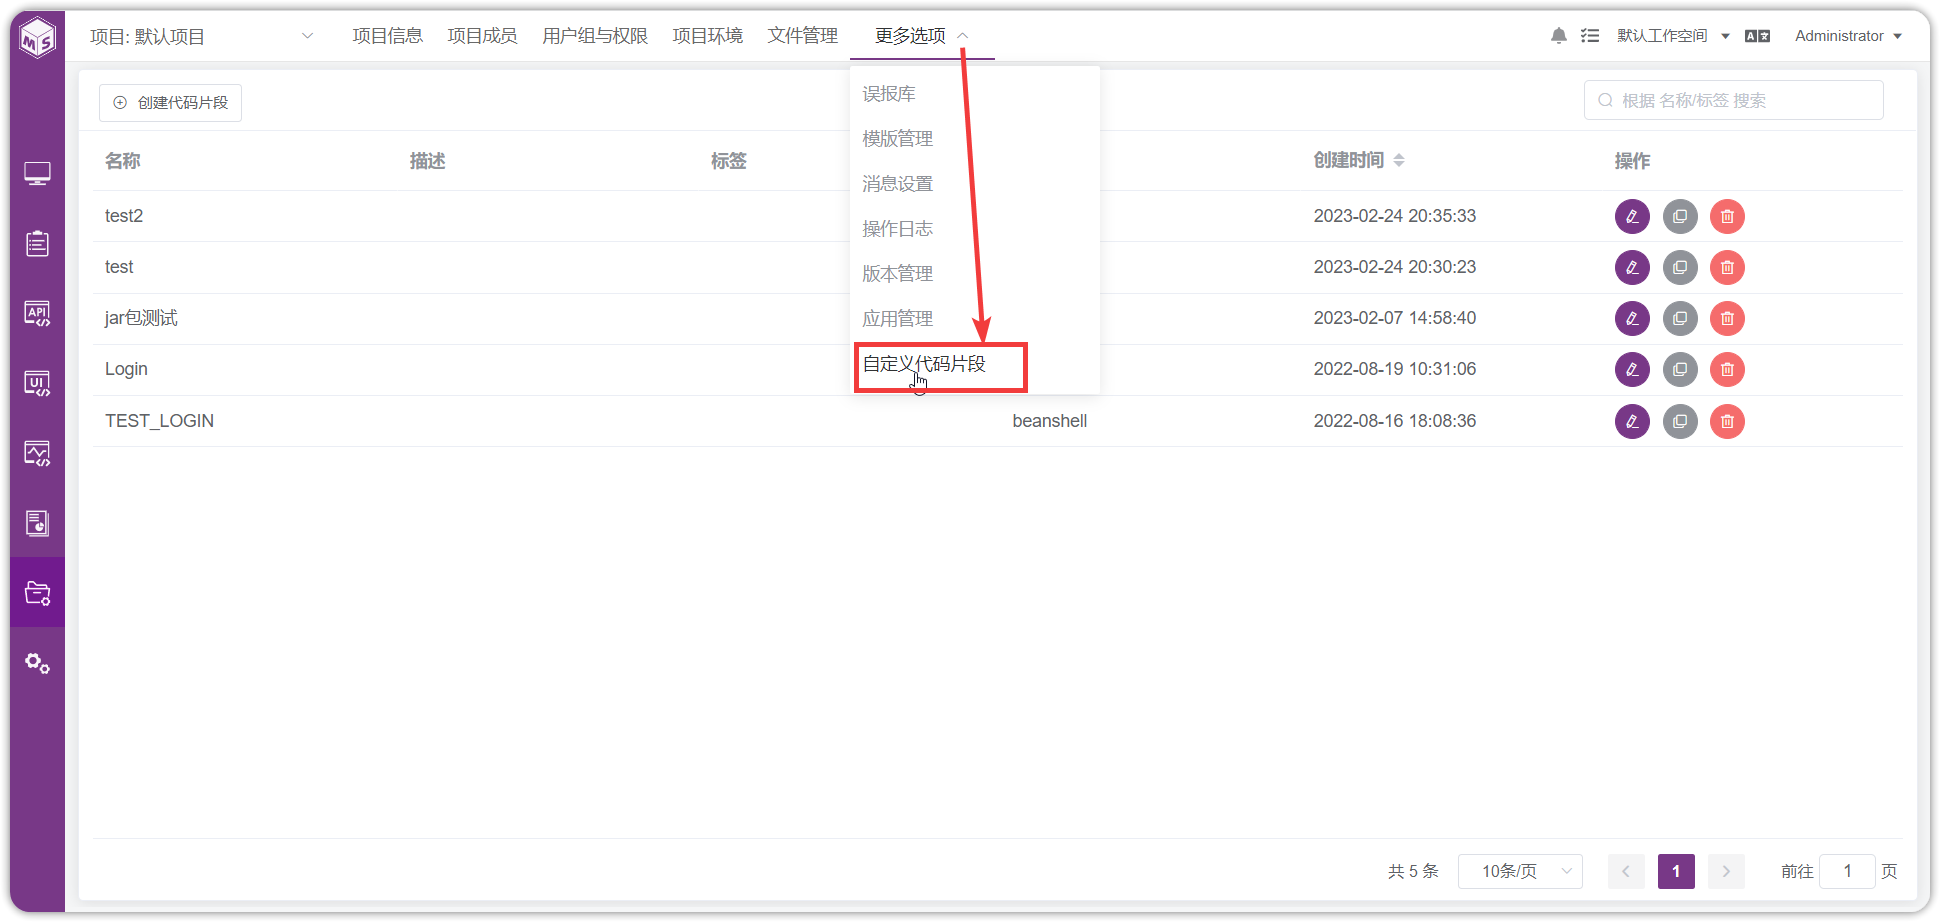Click the notification bell icon

click(x=1559, y=36)
